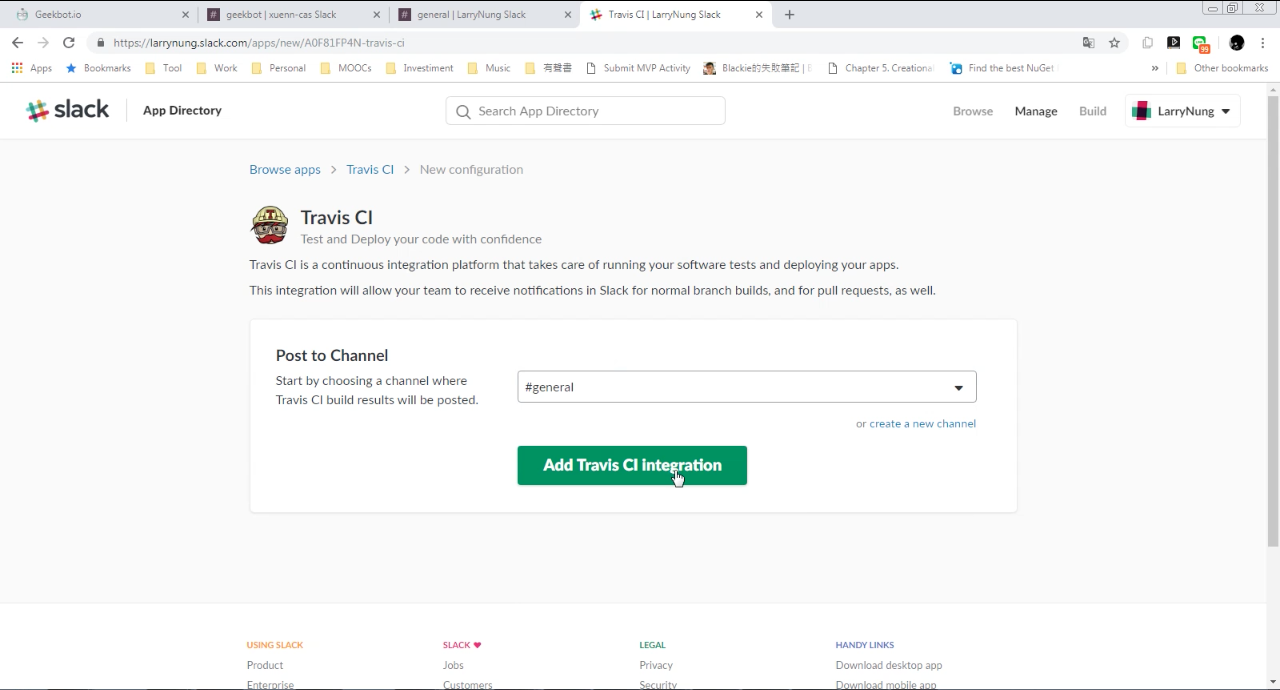Close the general LarryNung Slack tab

point(567,15)
